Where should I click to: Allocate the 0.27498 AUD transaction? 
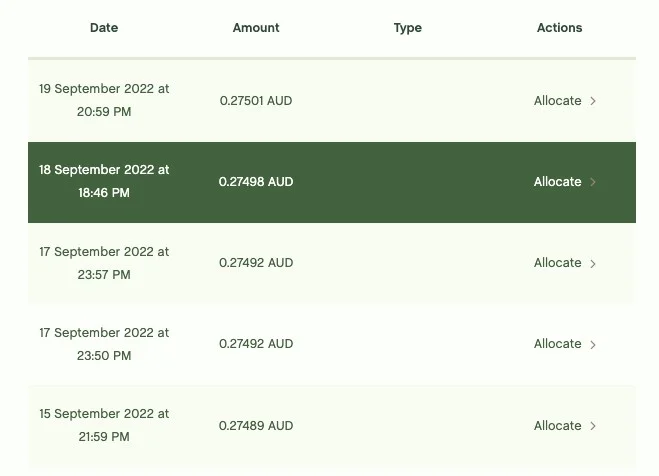pos(558,182)
